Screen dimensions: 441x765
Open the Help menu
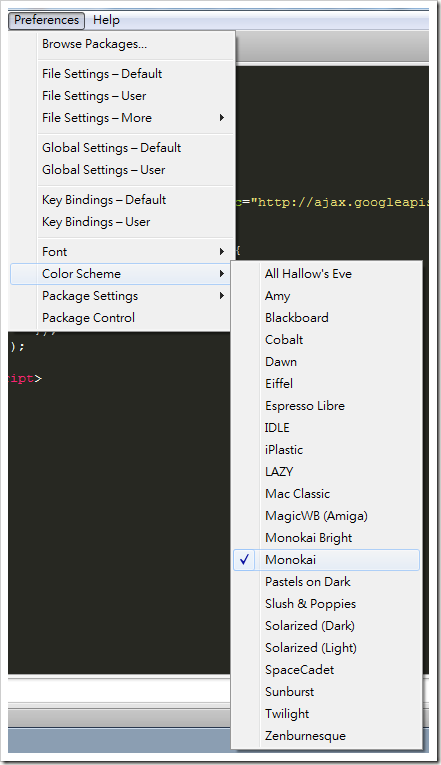coord(106,20)
